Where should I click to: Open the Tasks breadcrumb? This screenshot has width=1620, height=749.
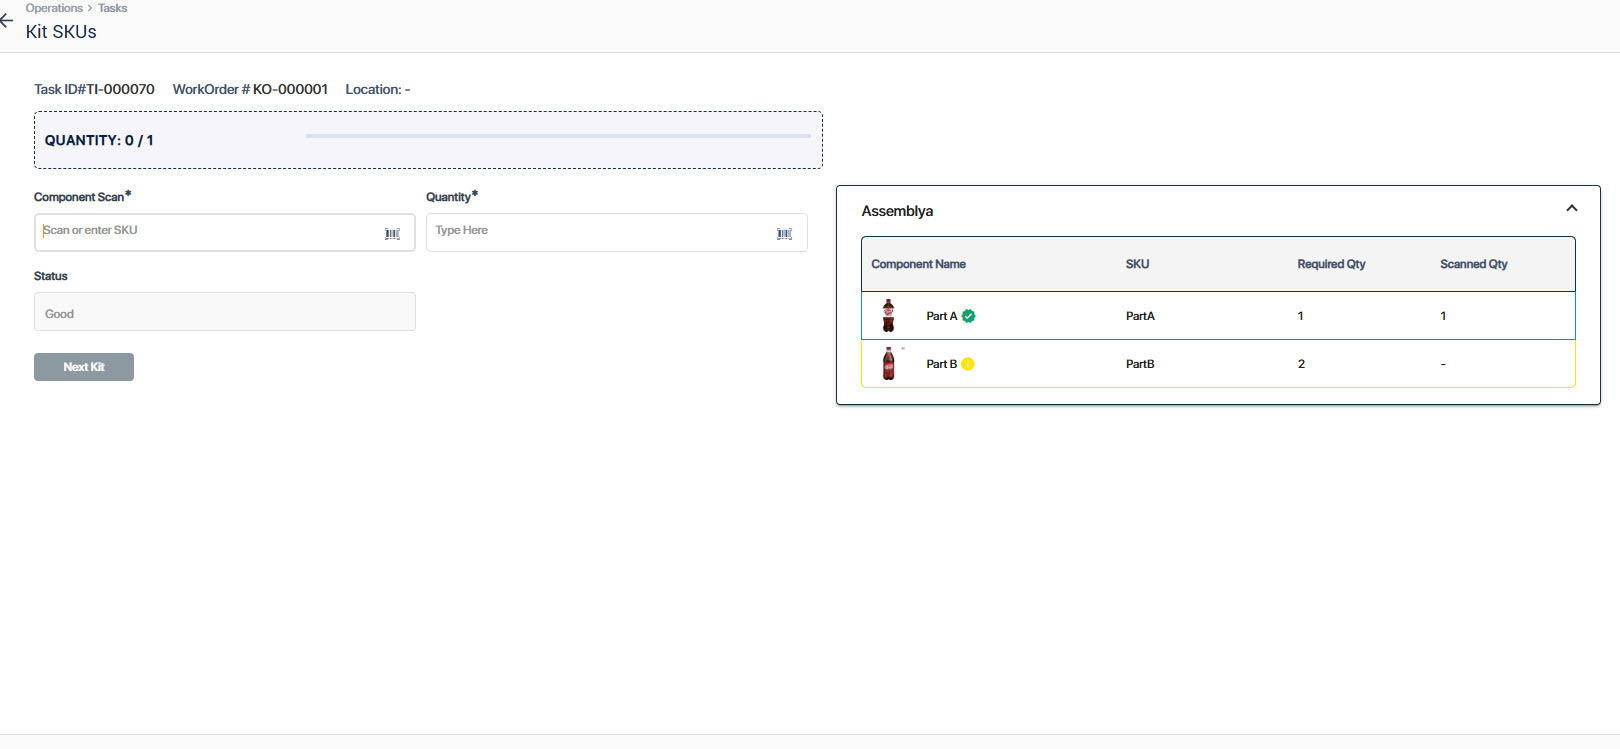[112, 8]
